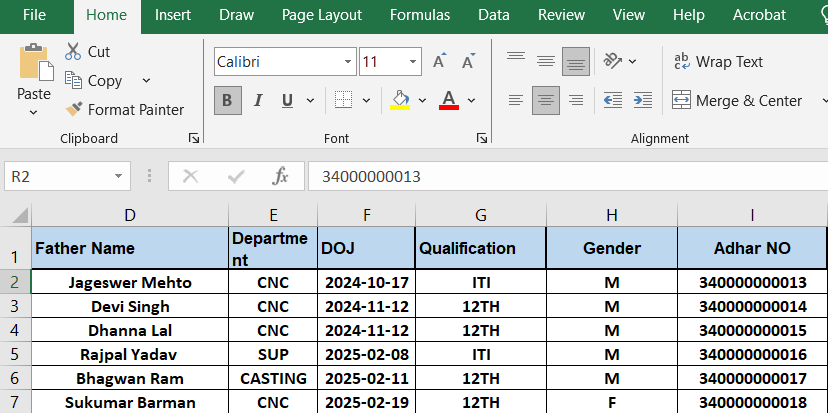
Task: Click the Increase Font Size icon
Action: [x=438, y=62]
